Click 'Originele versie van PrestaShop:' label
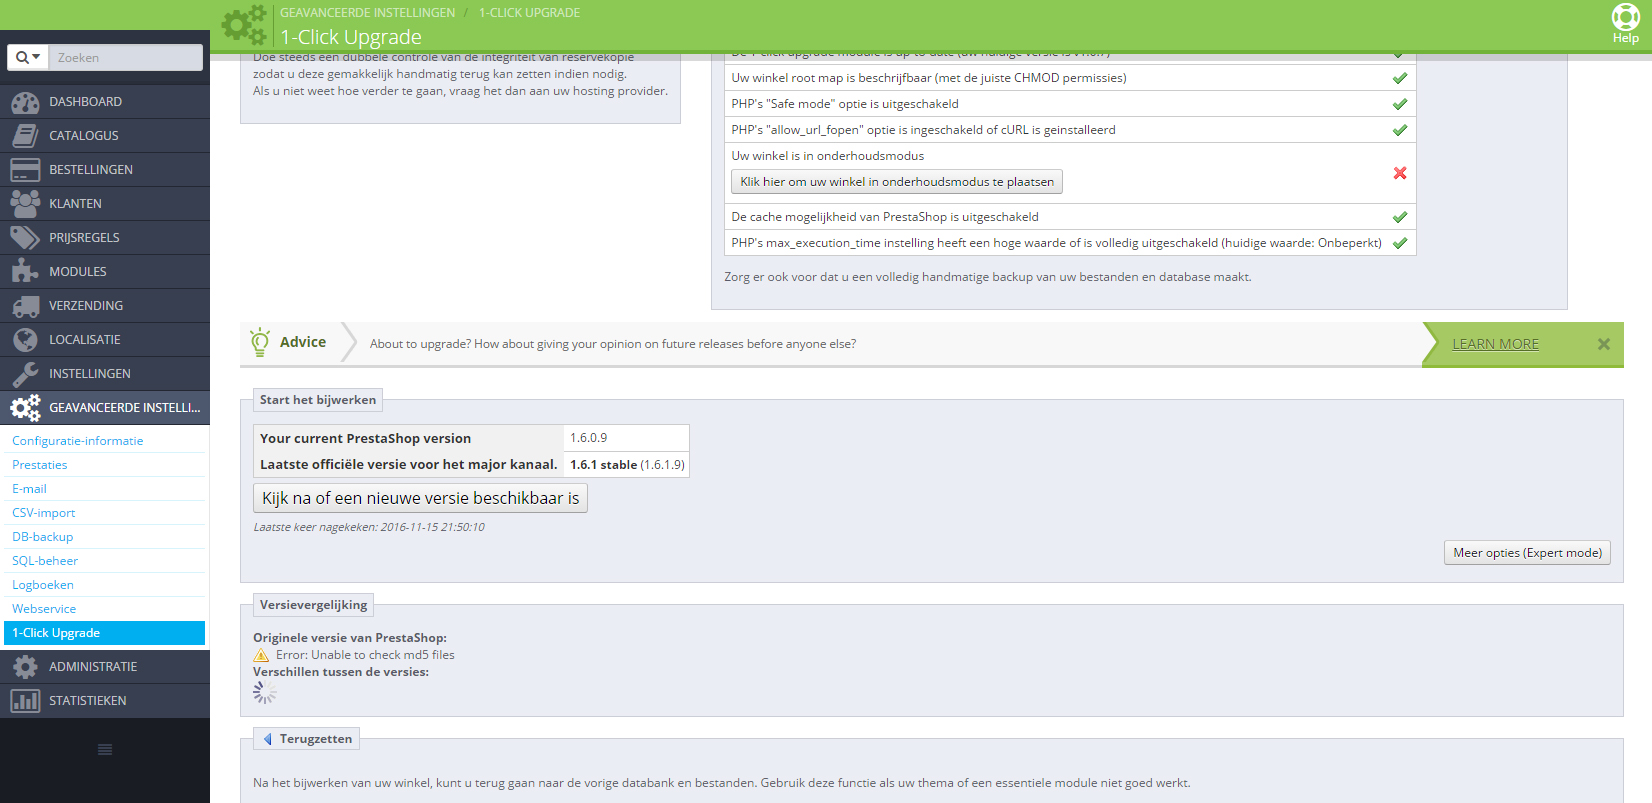1652x803 pixels. 350,638
